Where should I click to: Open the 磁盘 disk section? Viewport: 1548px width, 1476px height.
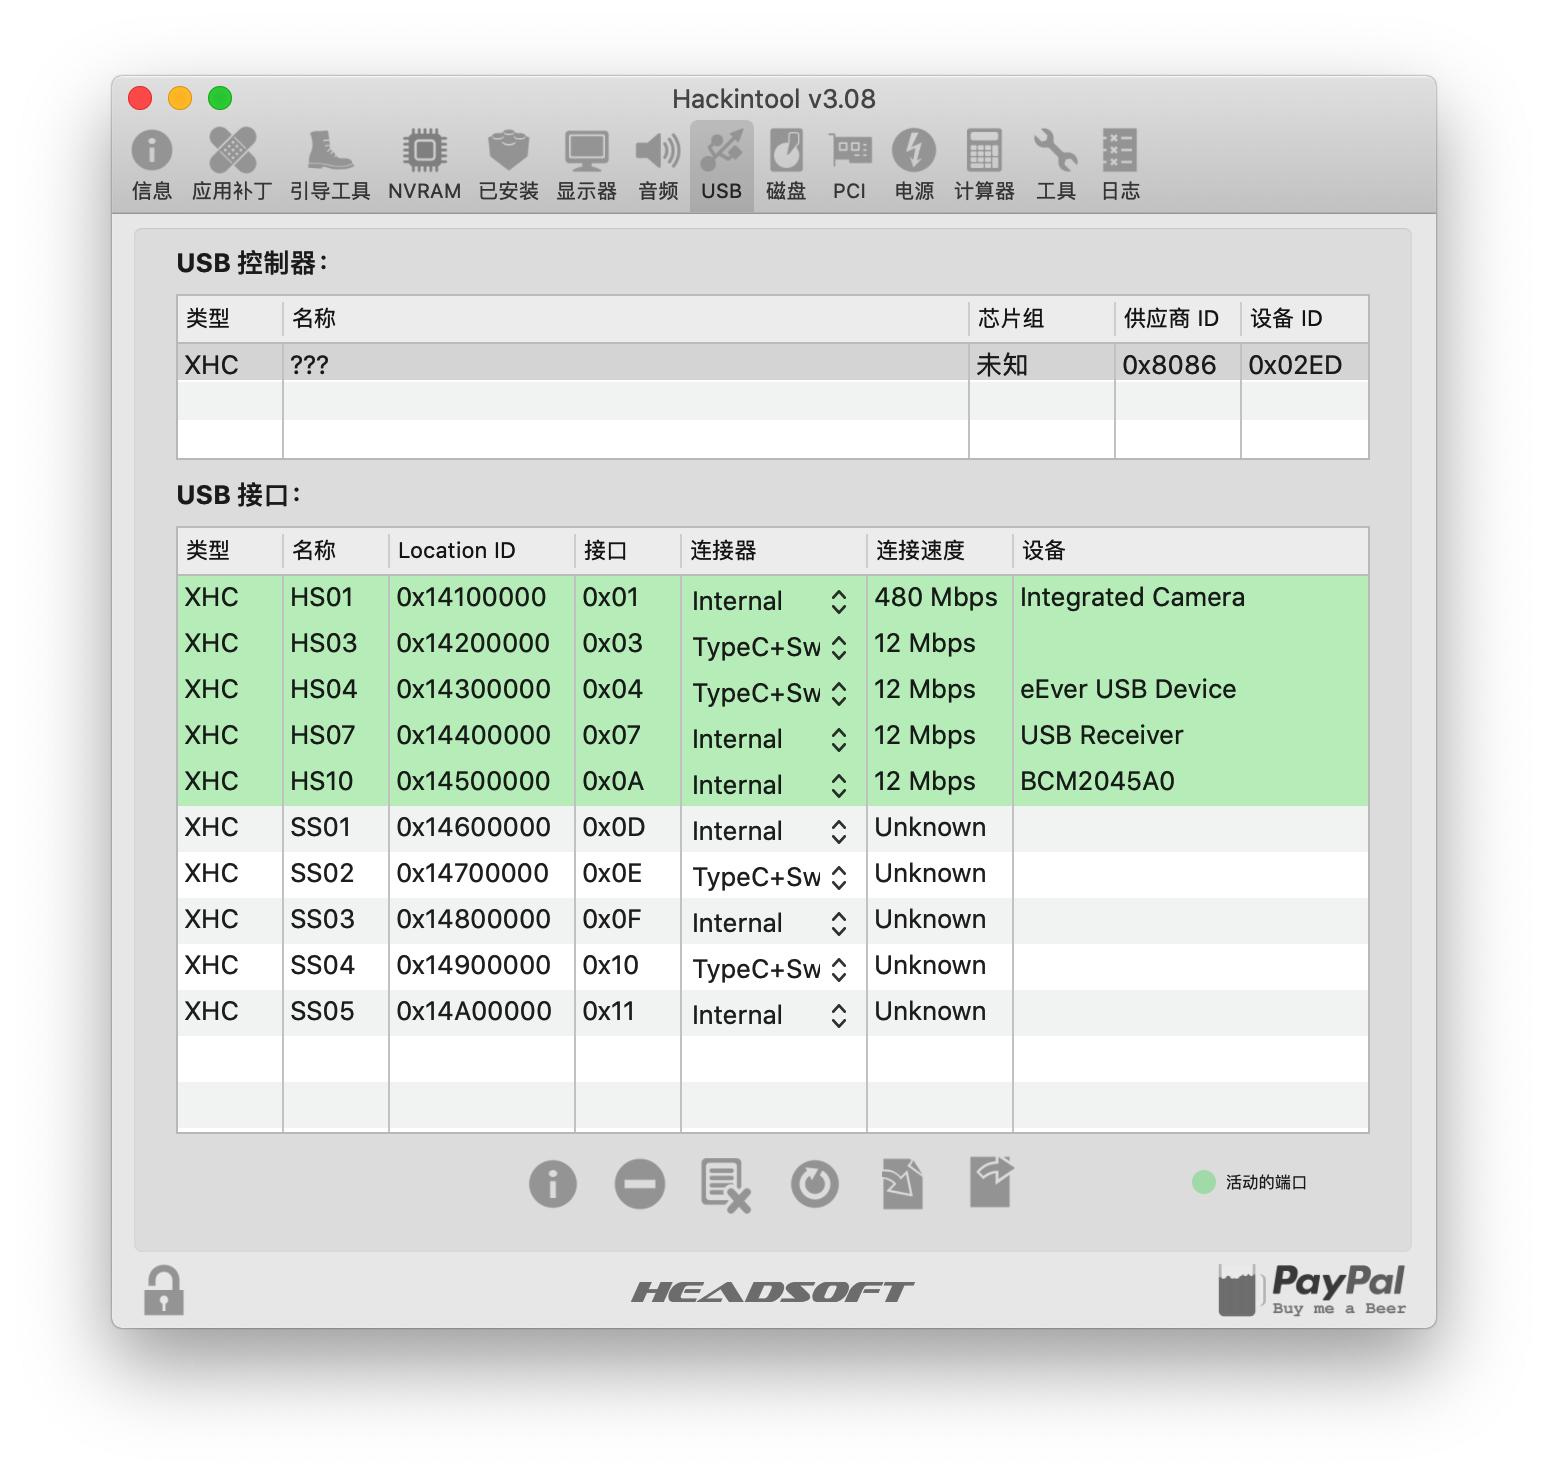[x=785, y=165]
